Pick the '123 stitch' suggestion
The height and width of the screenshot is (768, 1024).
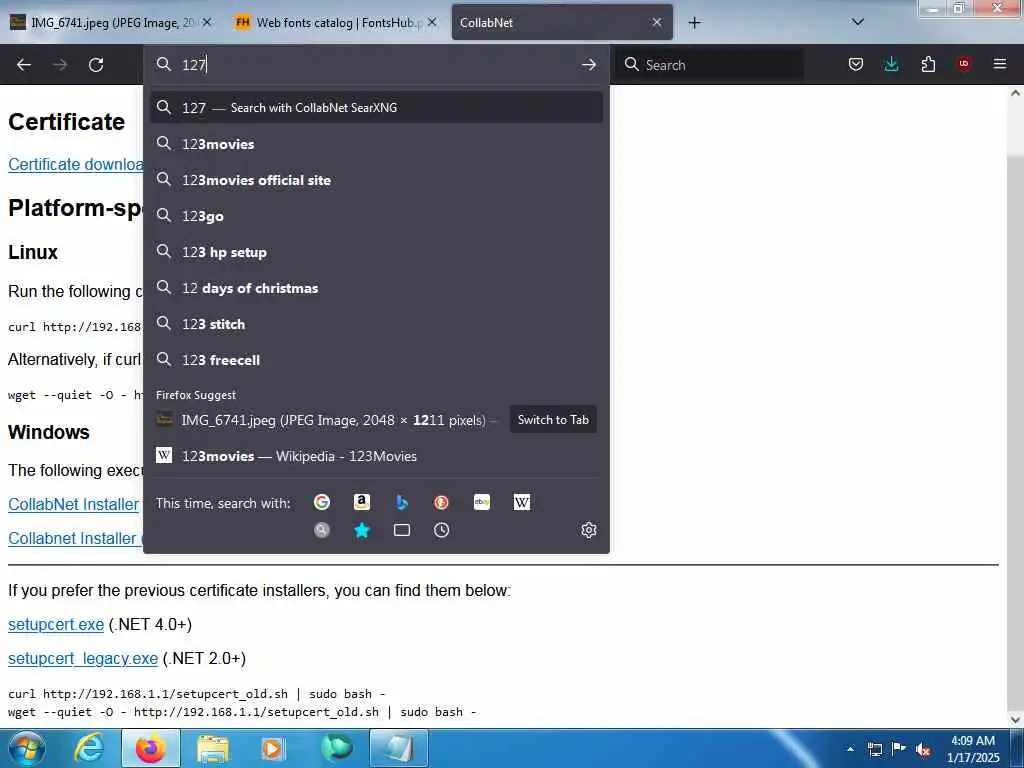click(376, 324)
